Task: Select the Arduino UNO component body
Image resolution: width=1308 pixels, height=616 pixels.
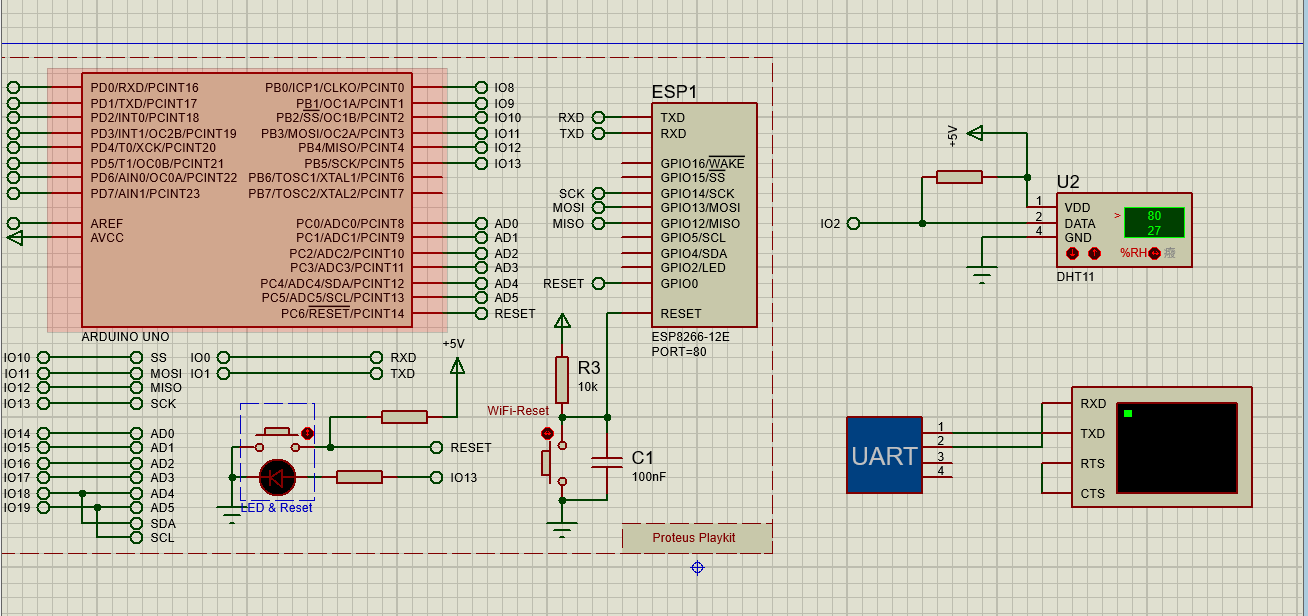Action: [247, 200]
